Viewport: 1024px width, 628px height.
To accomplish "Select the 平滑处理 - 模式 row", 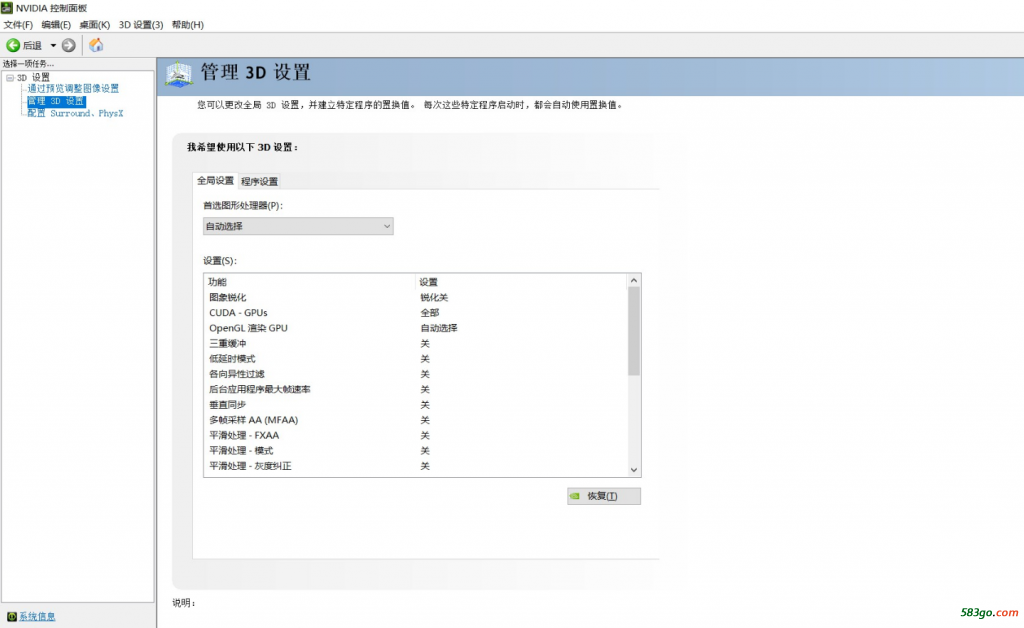I will 415,451.
